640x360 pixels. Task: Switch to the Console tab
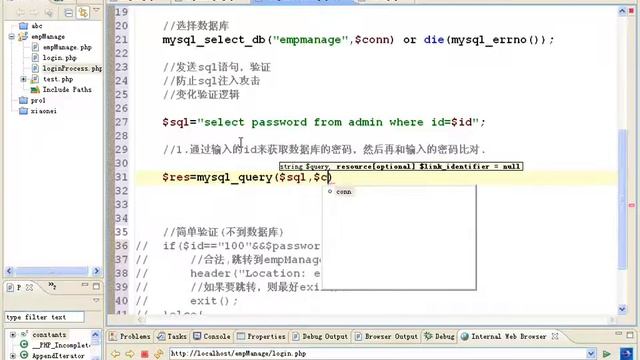[x=212, y=336]
